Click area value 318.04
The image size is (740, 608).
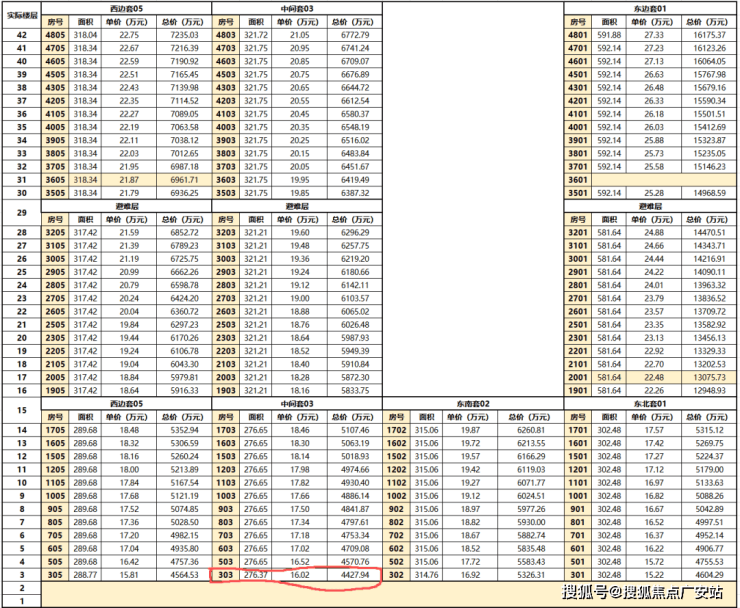coord(85,35)
